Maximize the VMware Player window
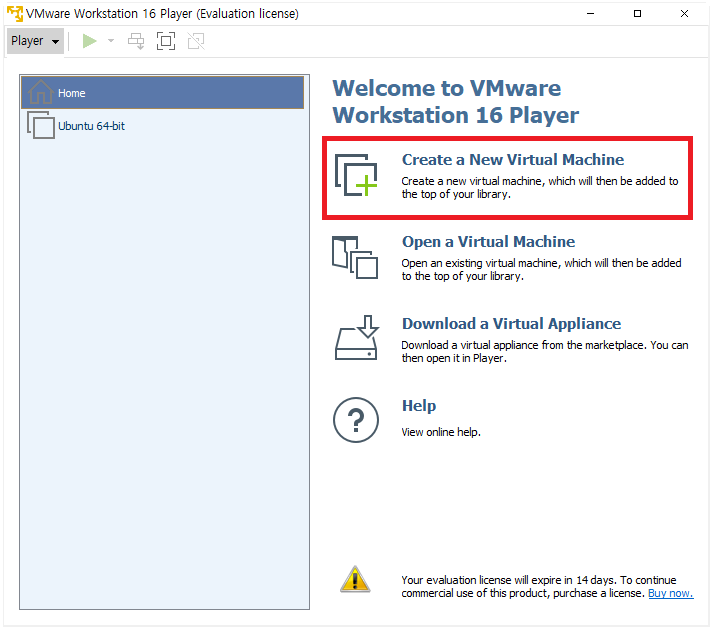This screenshot has width=713, height=631. coord(638,14)
